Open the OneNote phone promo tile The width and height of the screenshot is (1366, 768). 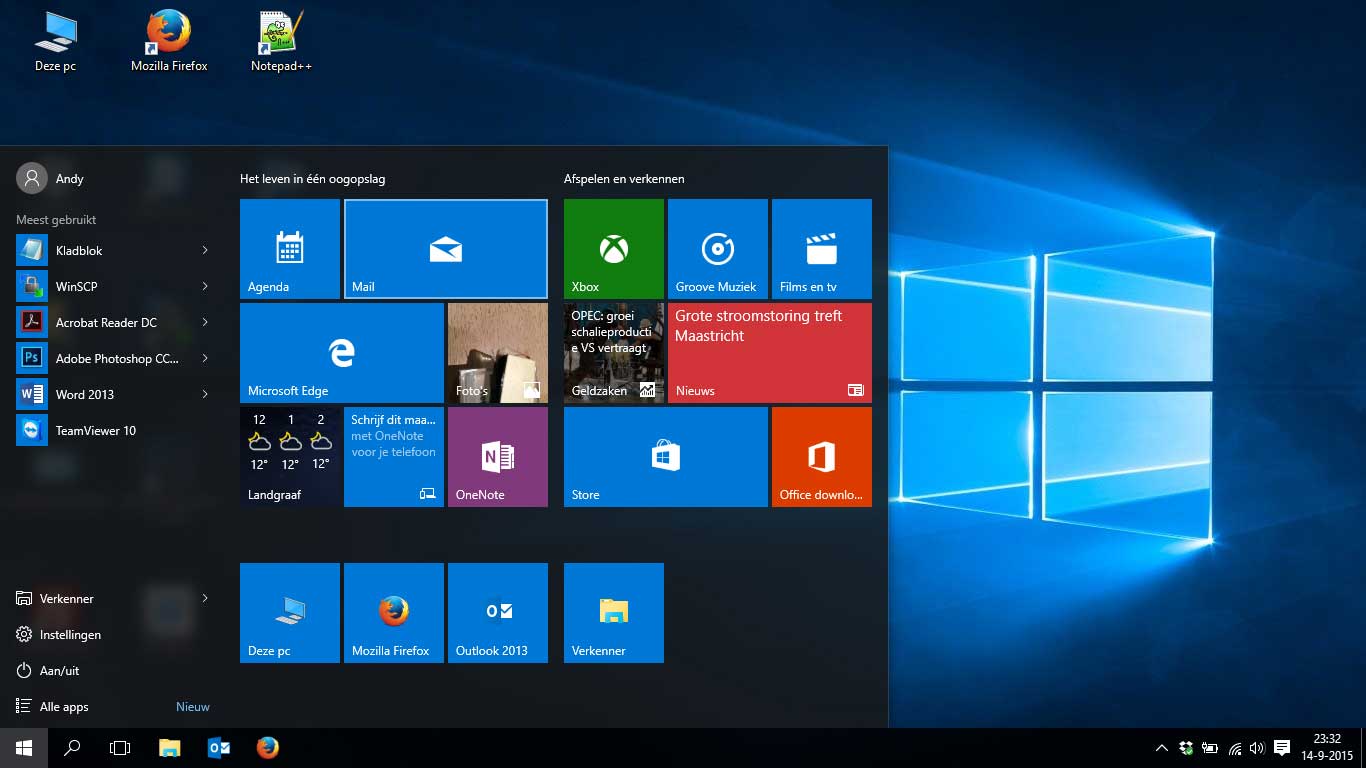coord(394,457)
